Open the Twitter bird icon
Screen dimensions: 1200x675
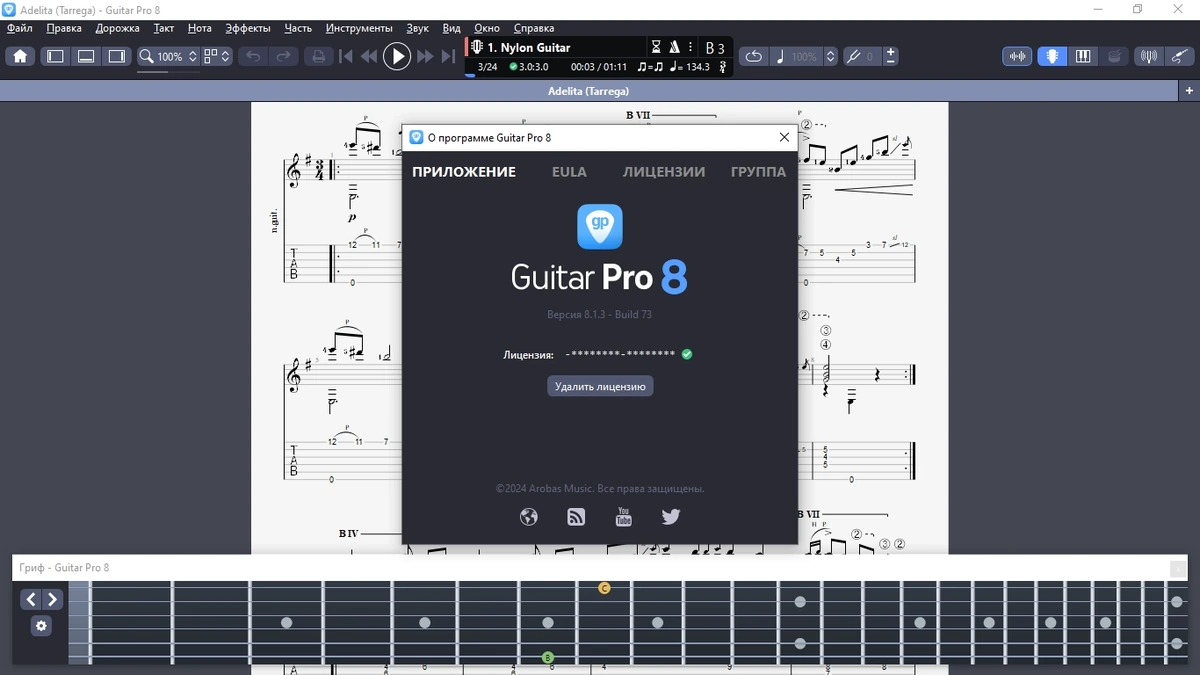[x=671, y=517]
